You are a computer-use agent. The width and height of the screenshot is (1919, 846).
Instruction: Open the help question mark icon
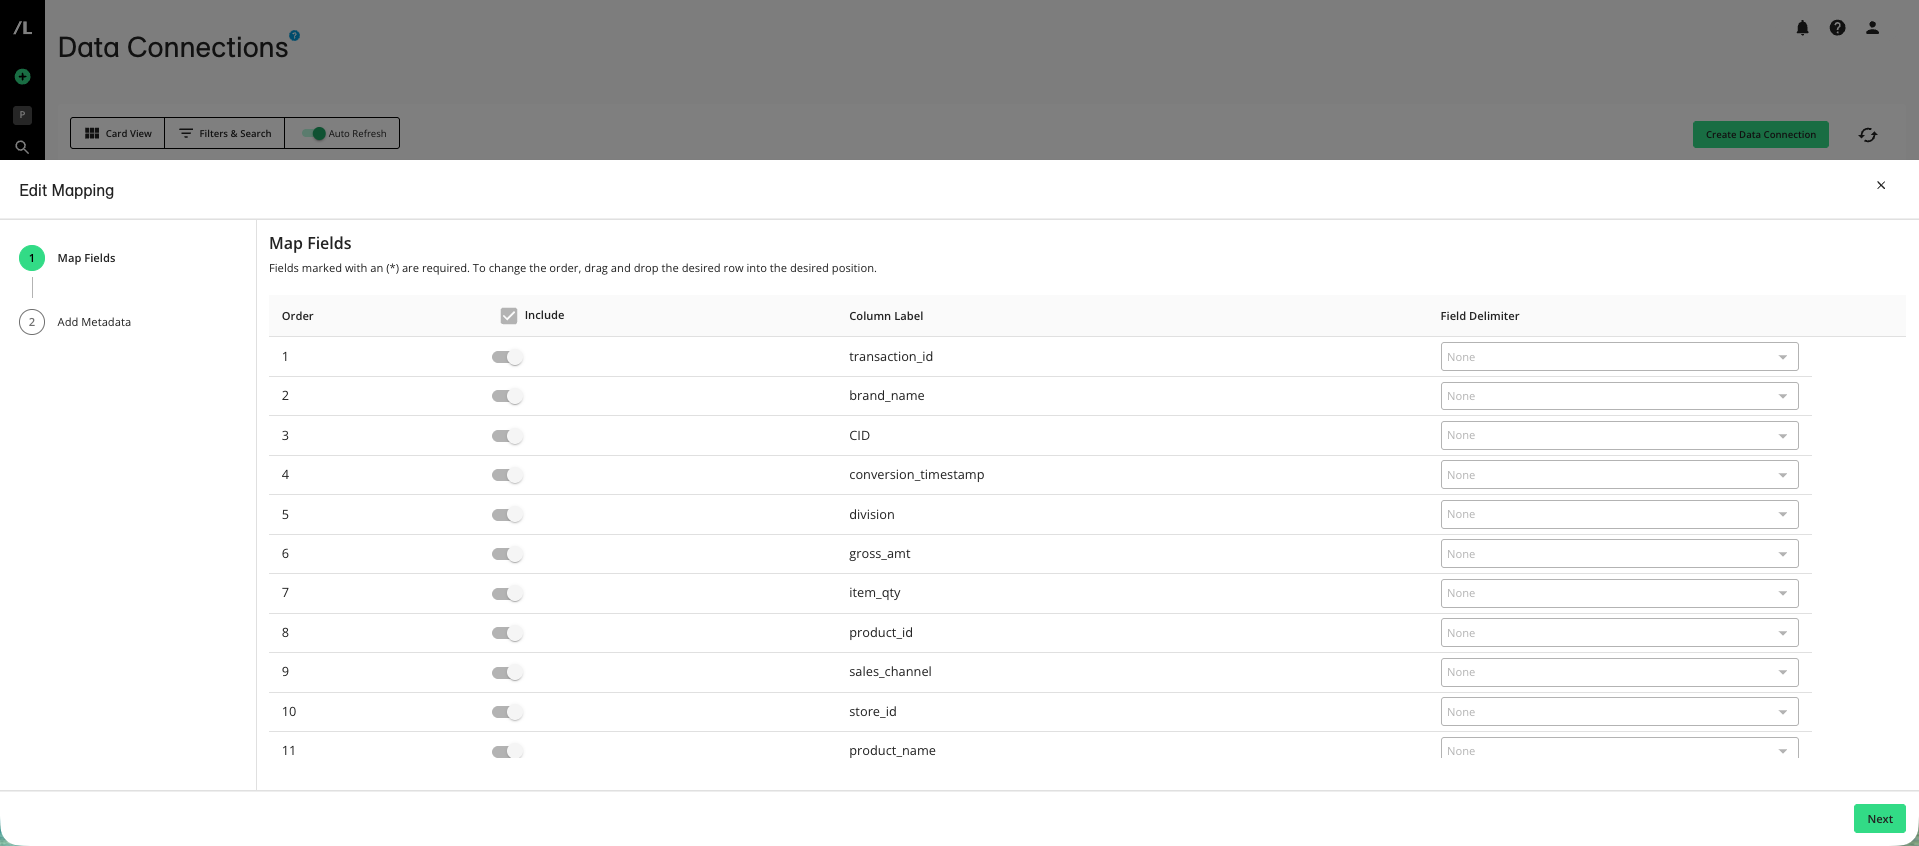coord(1837,28)
